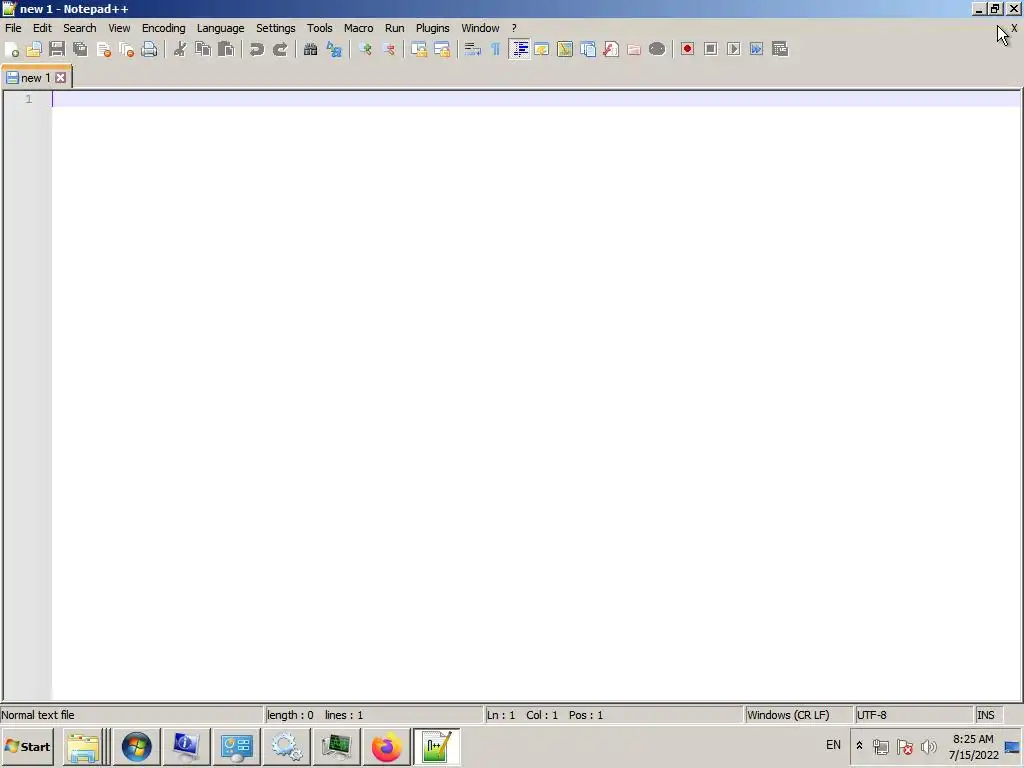Viewport: 1024px width, 768px height.
Task: Open the Define your language icon
Action: coord(541,50)
